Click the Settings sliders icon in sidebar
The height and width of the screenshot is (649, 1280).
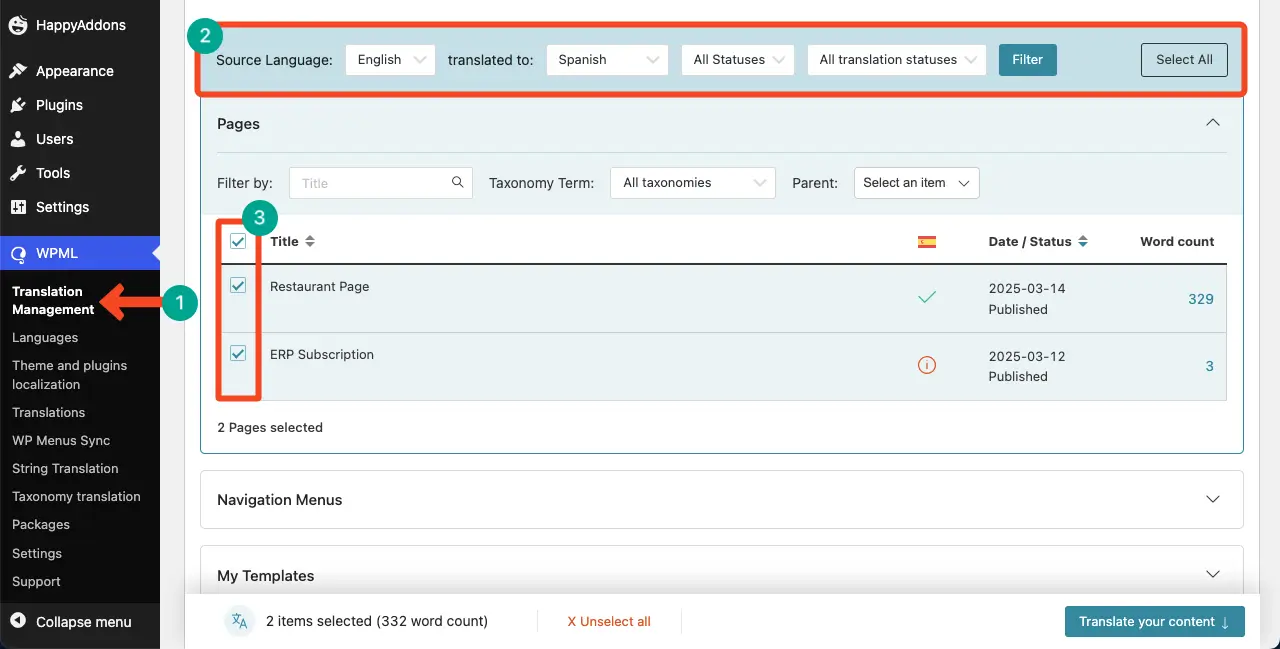(18, 207)
